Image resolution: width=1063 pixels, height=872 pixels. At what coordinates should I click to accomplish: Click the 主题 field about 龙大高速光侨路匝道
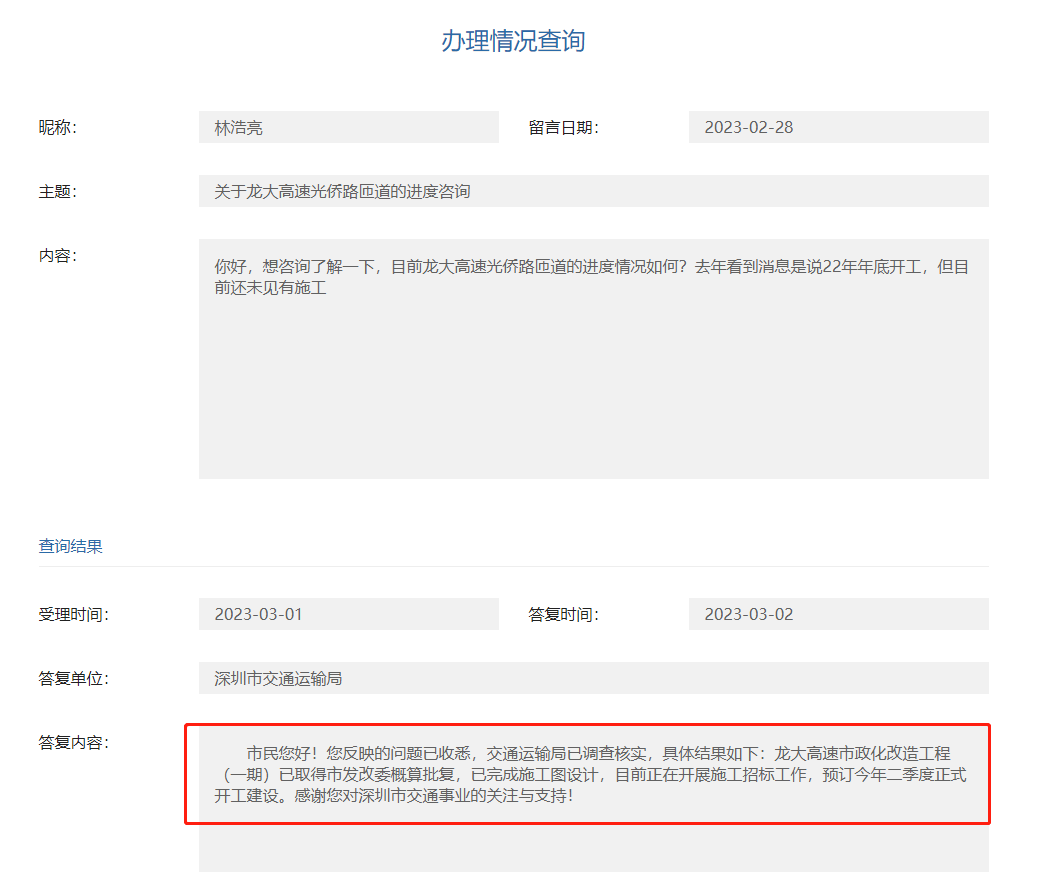(593, 191)
